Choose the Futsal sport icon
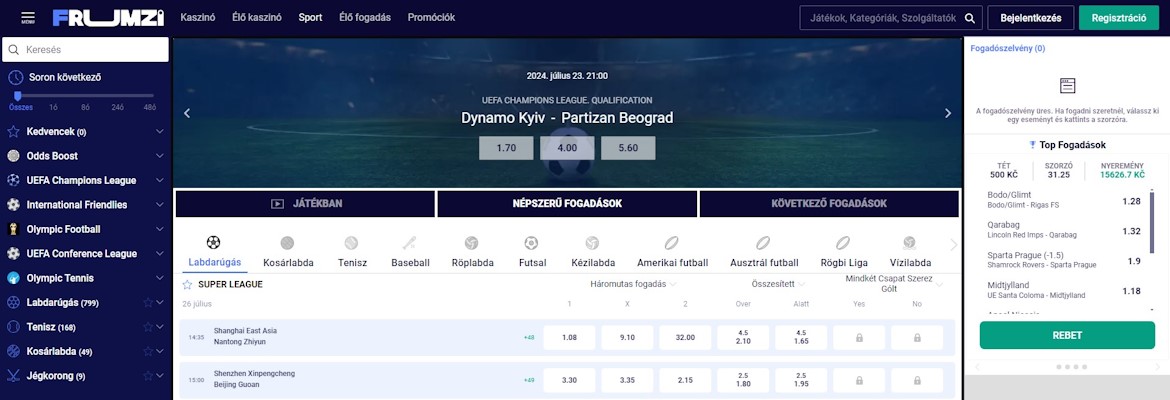Image resolution: width=1170 pixels, height=400 pixels. pos(531,243)
